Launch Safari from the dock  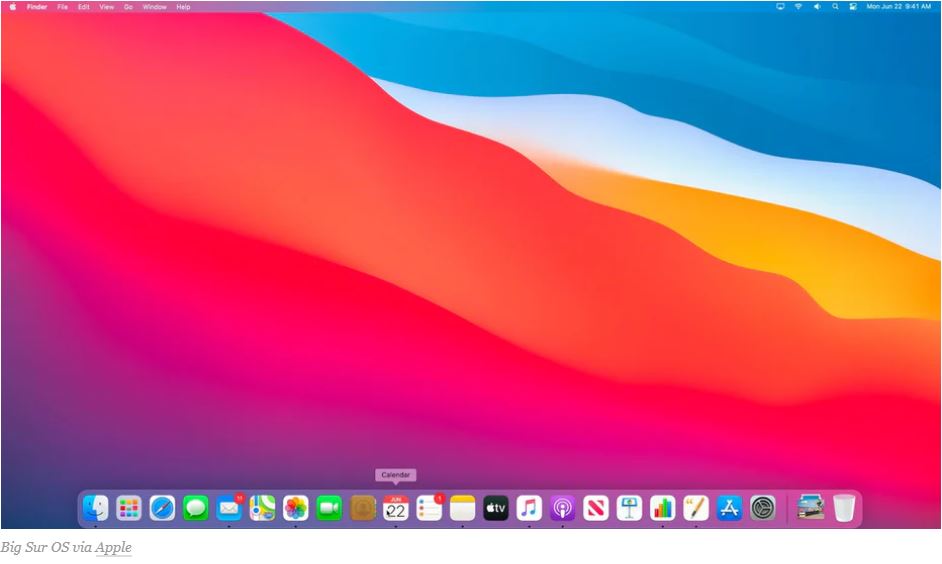coord(162,508)
